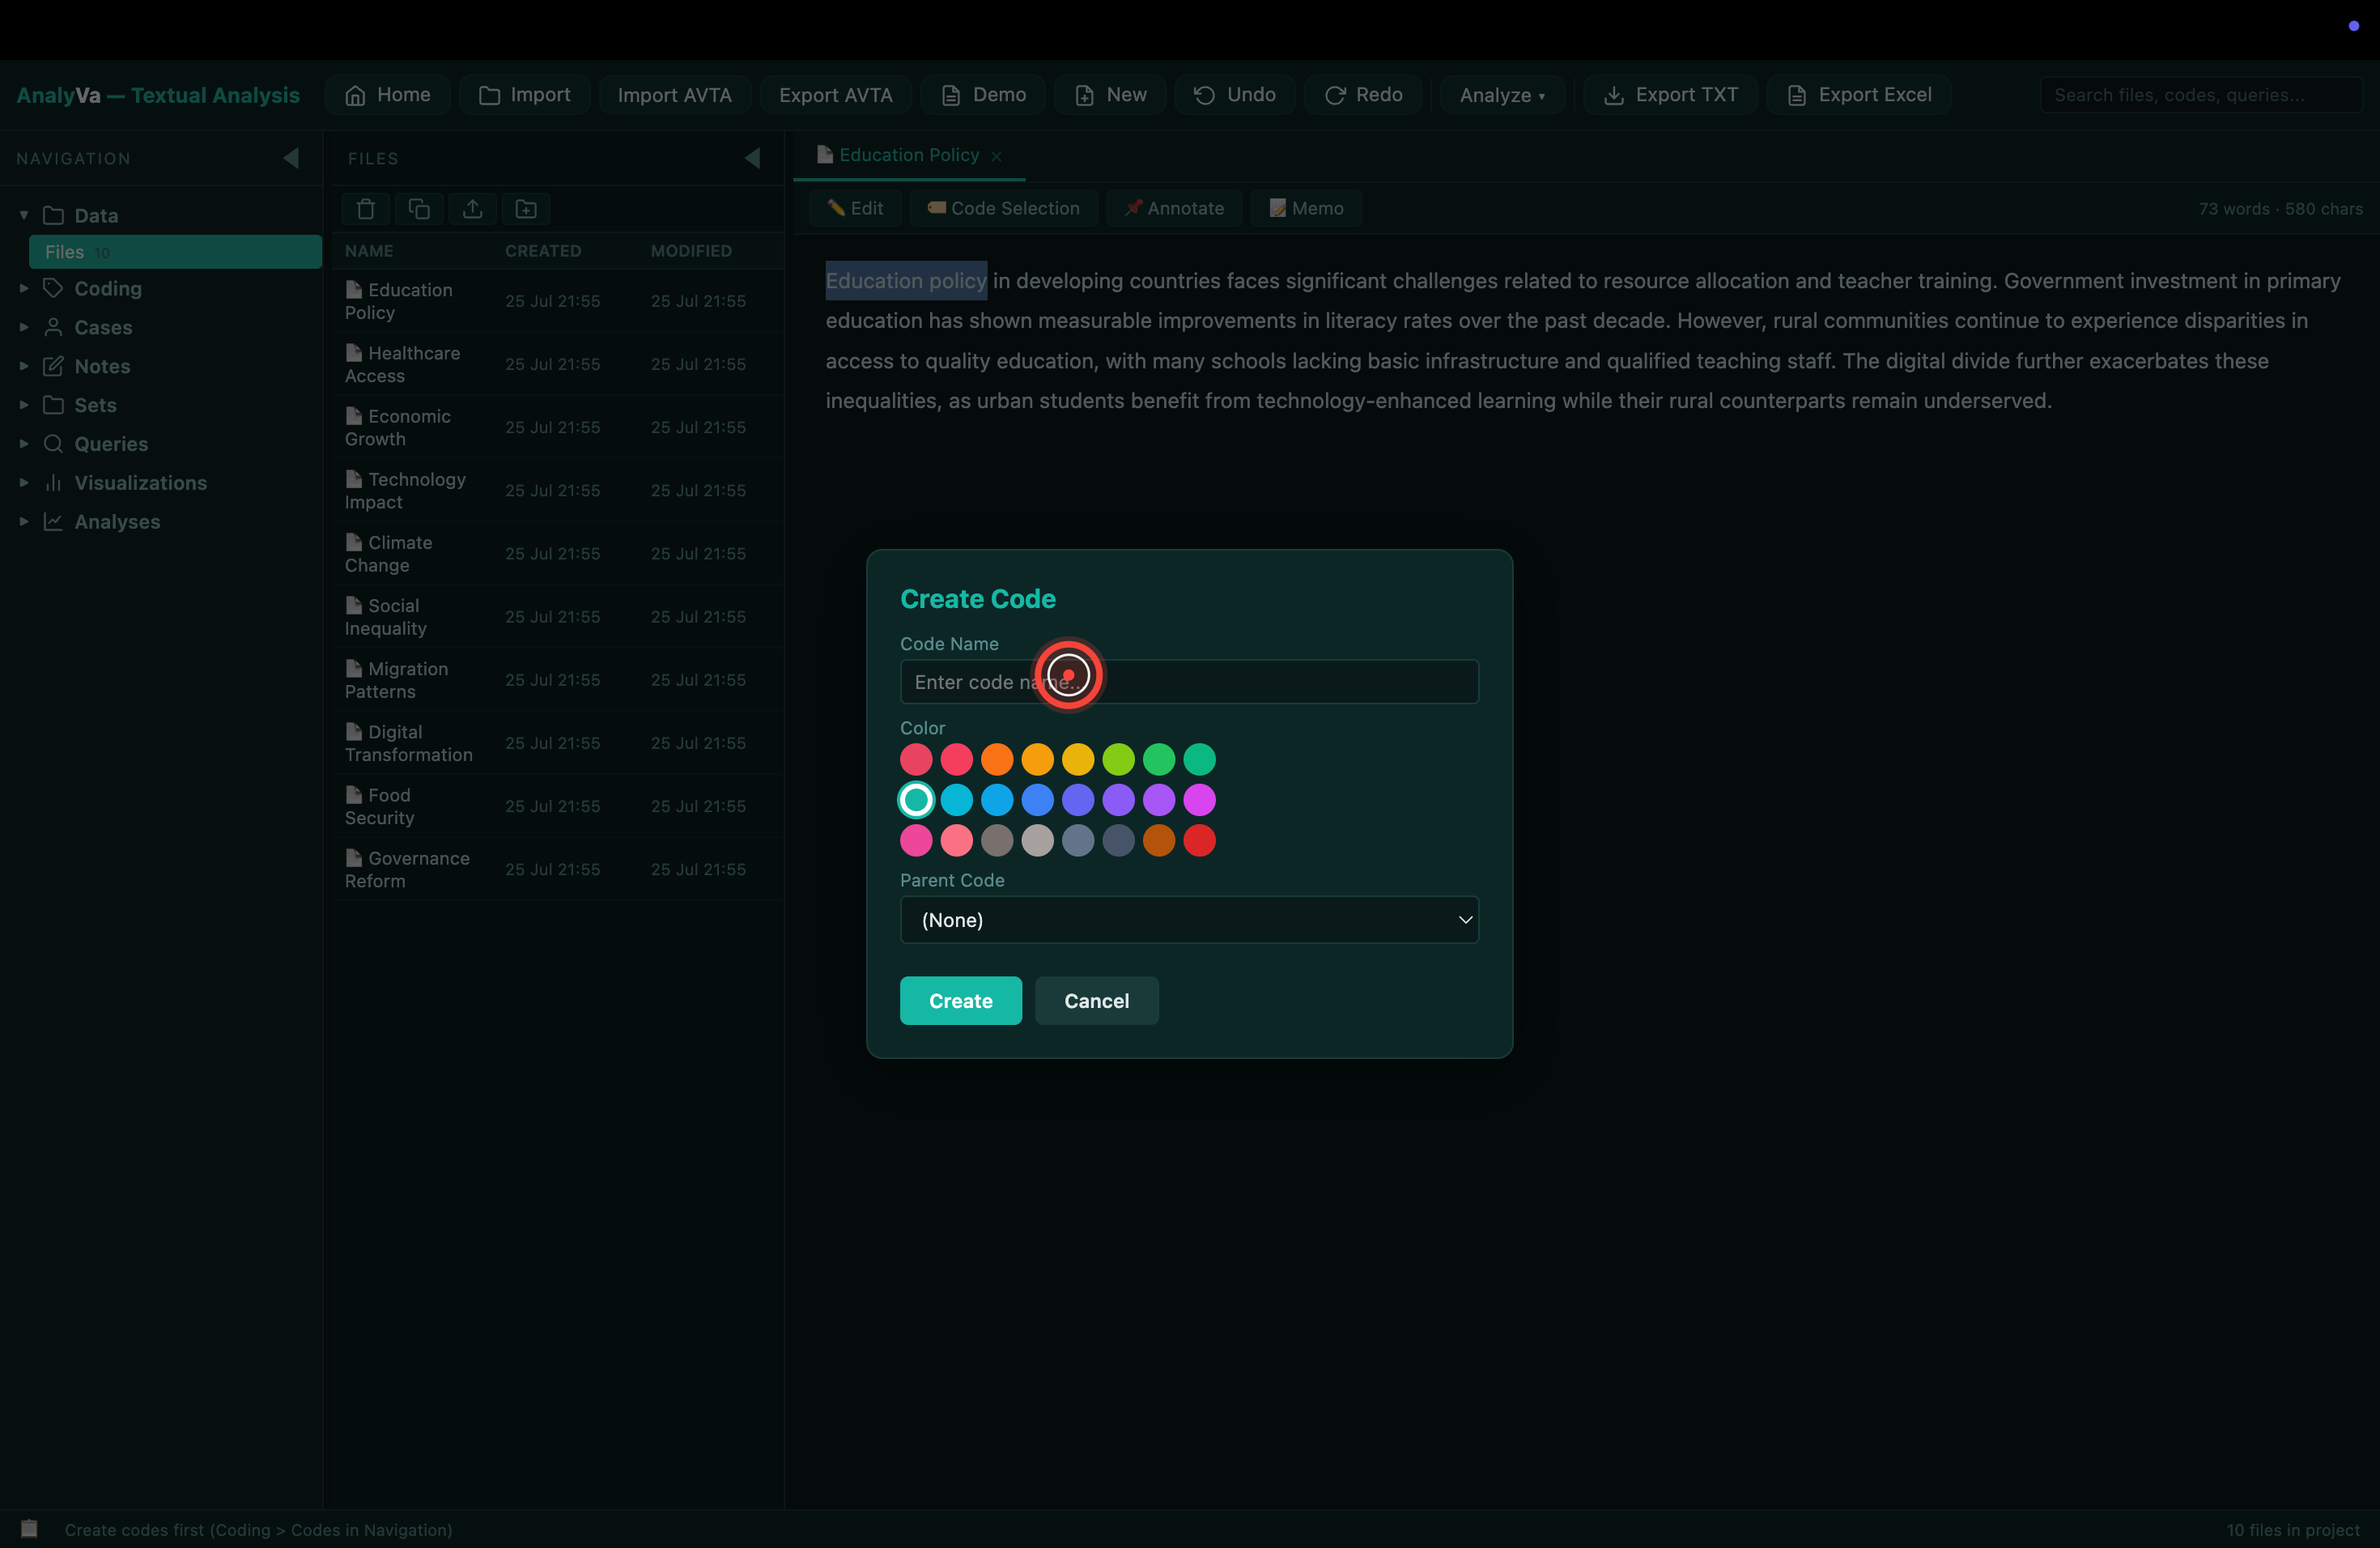Expand the Notes tree node

pyautogui.click(x=24, y=366)
